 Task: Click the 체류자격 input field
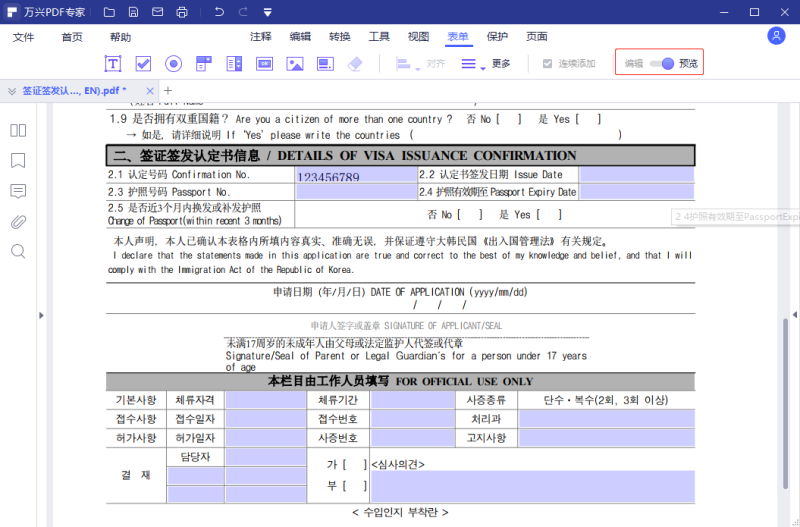tap(266, 400)
